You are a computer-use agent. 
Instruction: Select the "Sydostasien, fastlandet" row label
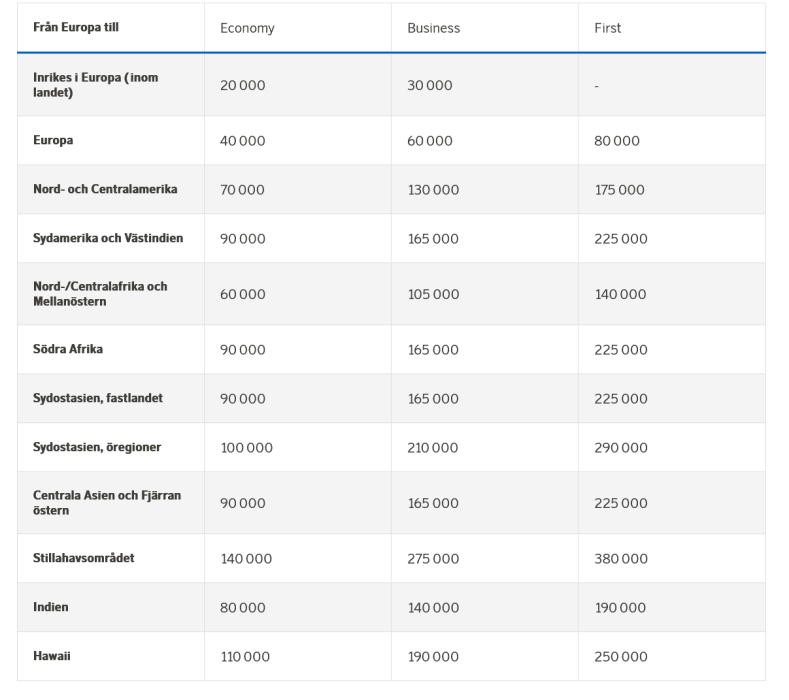pyautogui.click(x=98, y=399)
